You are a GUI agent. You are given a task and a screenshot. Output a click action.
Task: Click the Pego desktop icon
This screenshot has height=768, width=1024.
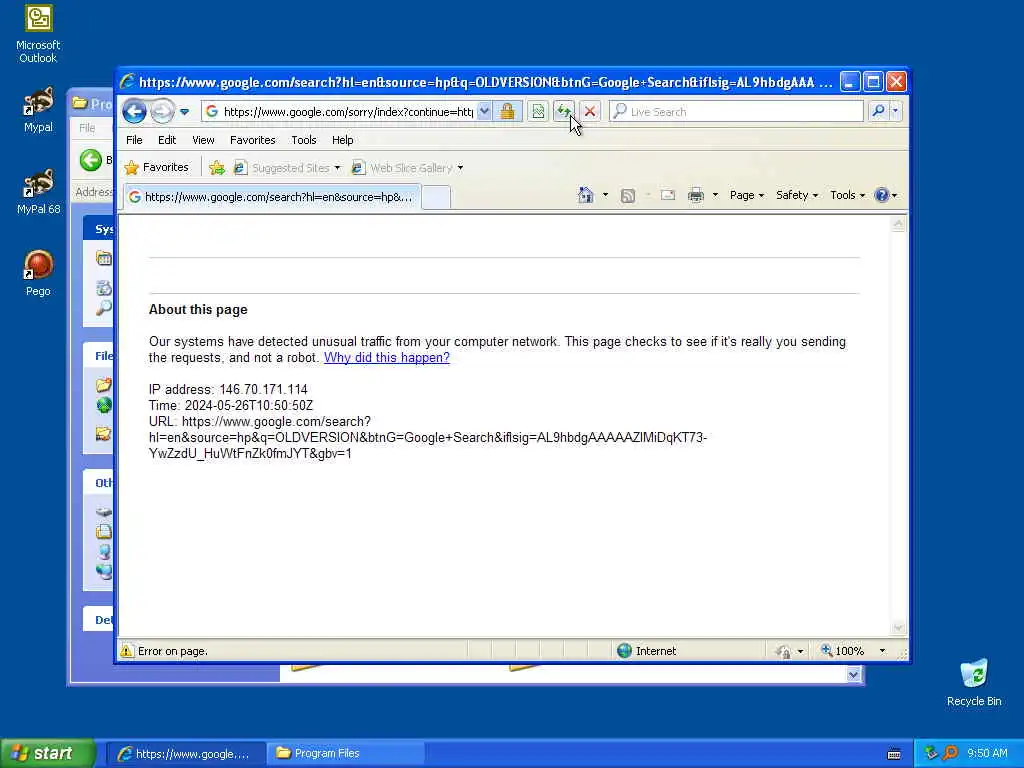point(39,273)
